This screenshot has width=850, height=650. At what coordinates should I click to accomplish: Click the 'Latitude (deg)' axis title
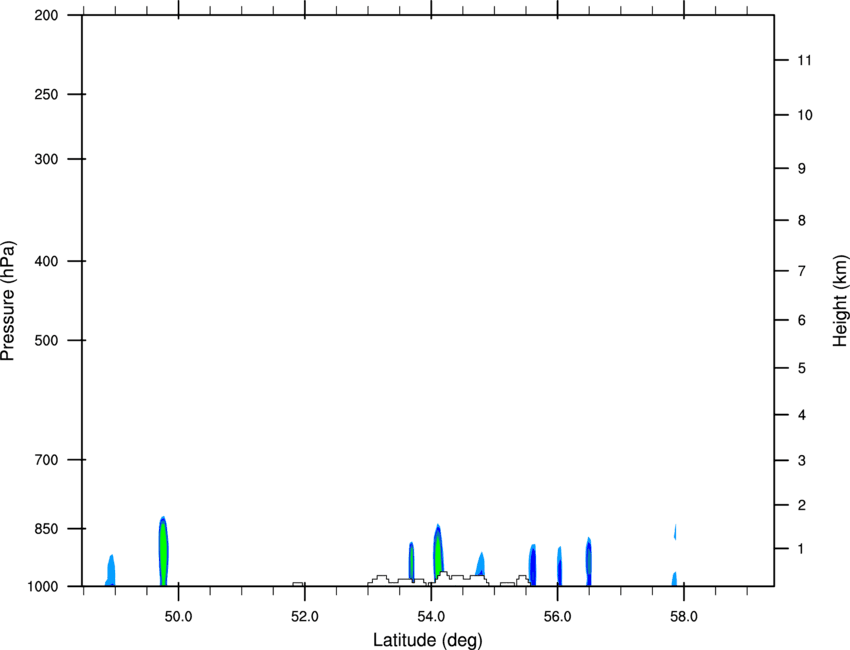(x=427, y=640)
